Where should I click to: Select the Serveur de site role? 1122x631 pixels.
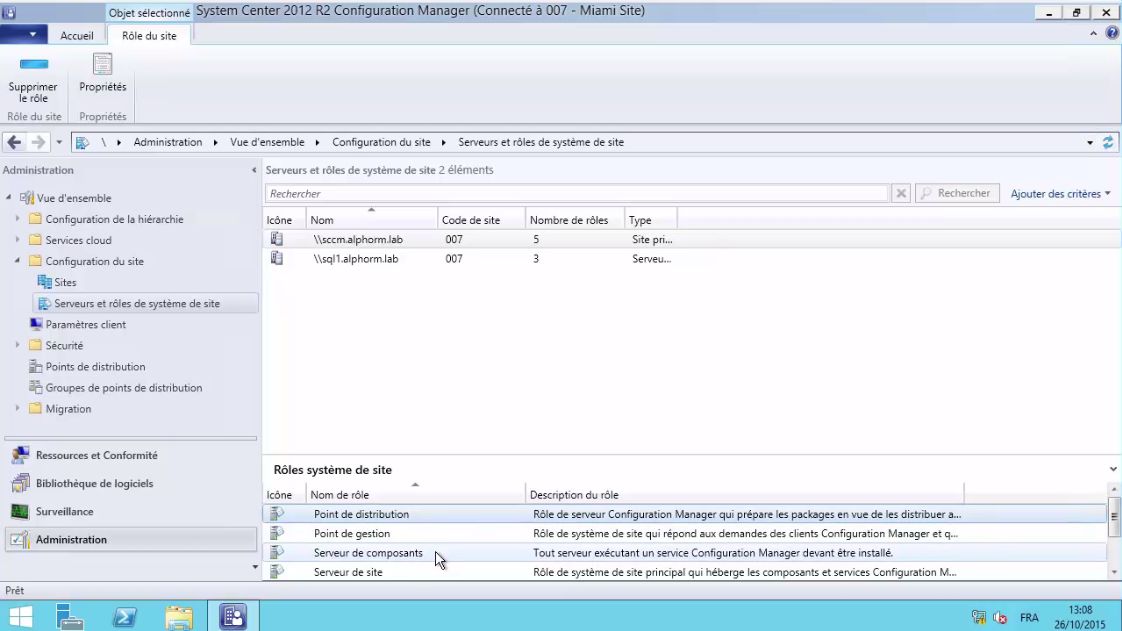tap(685, 572)
